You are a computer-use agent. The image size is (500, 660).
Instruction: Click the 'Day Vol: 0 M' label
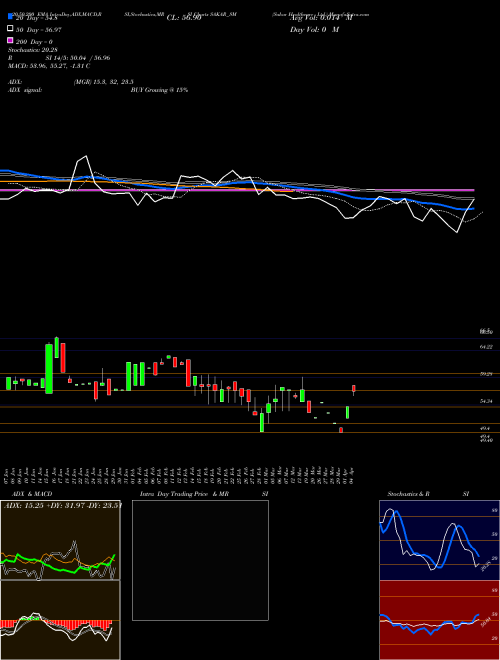(x=314, y=30)
